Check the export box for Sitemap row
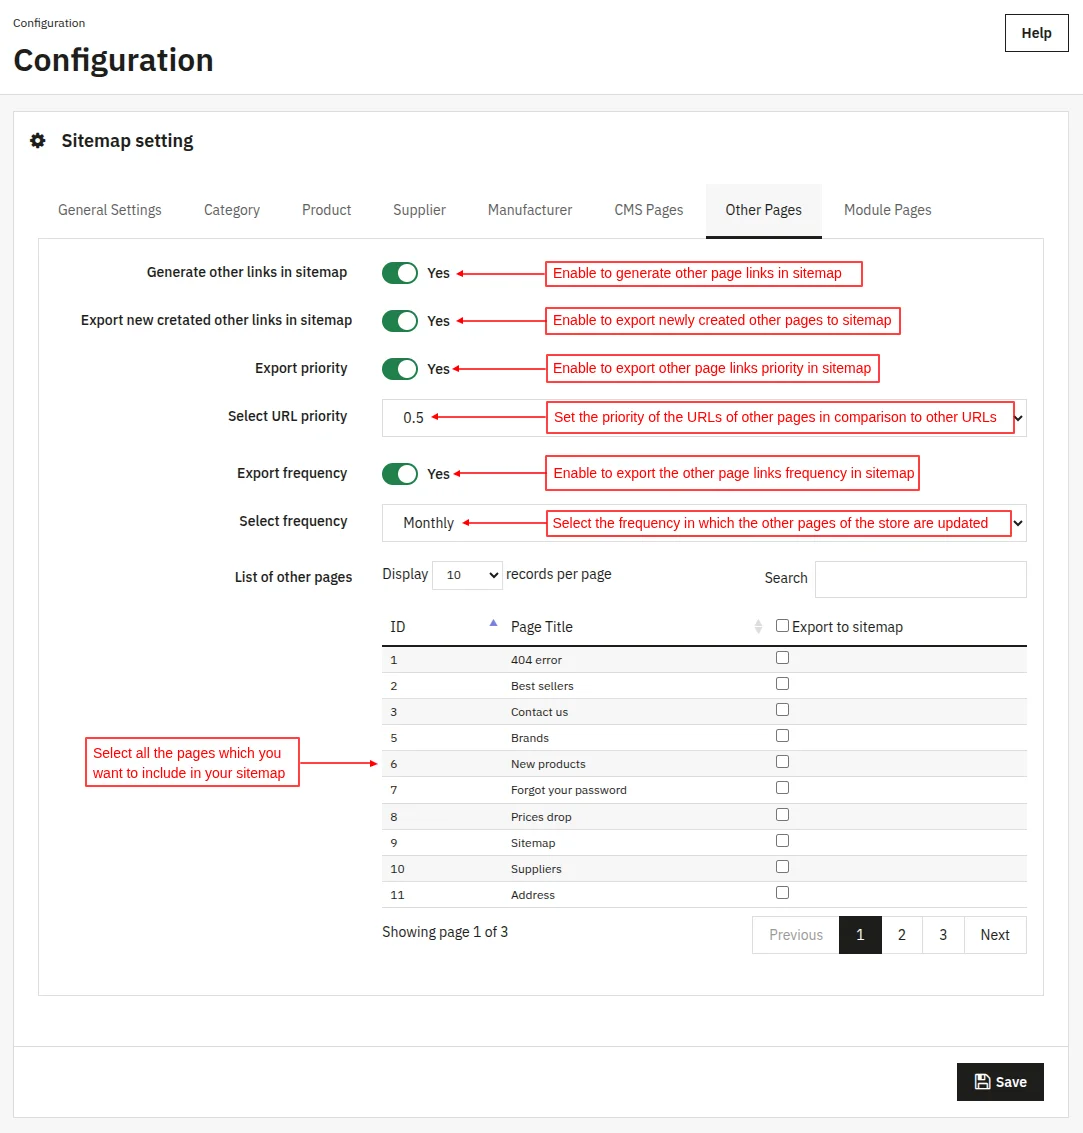Screen dimensions: 1083x1133 pos(782,840)
